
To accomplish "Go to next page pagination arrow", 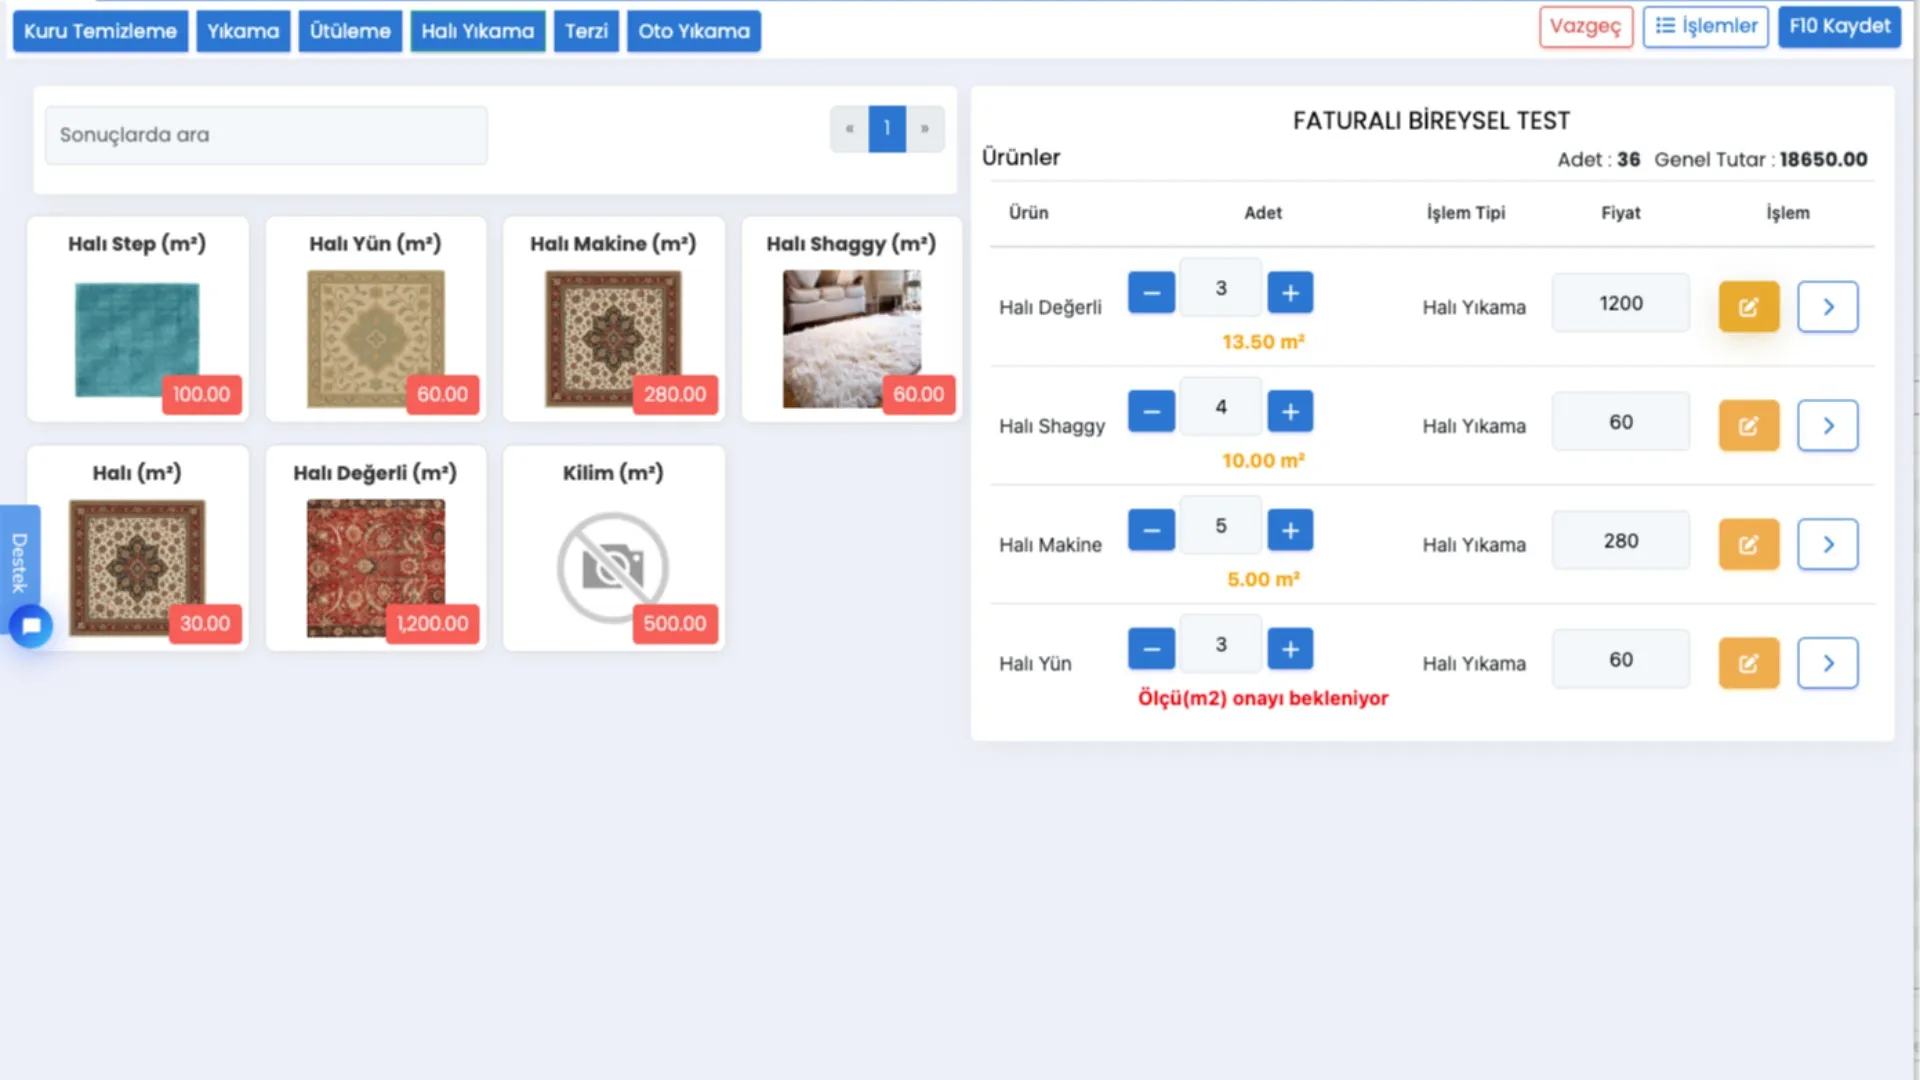I will pyautogui.click(x=925, y=129).
